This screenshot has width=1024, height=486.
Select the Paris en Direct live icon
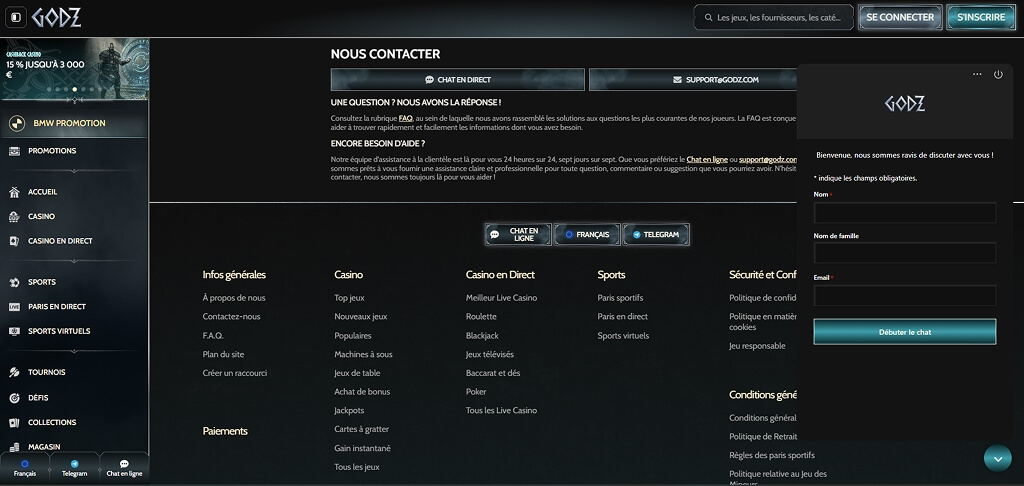[14, 306]
